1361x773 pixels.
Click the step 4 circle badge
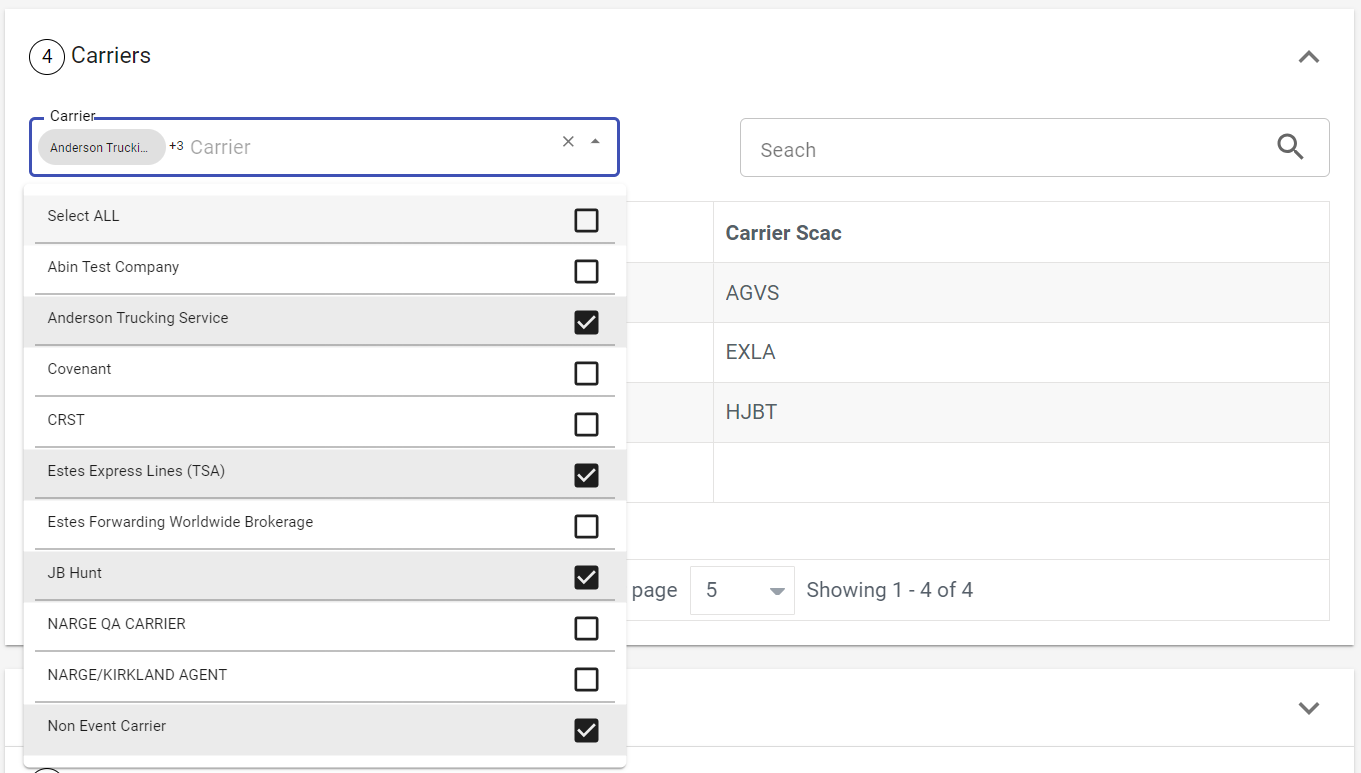(x=47, y=57)
